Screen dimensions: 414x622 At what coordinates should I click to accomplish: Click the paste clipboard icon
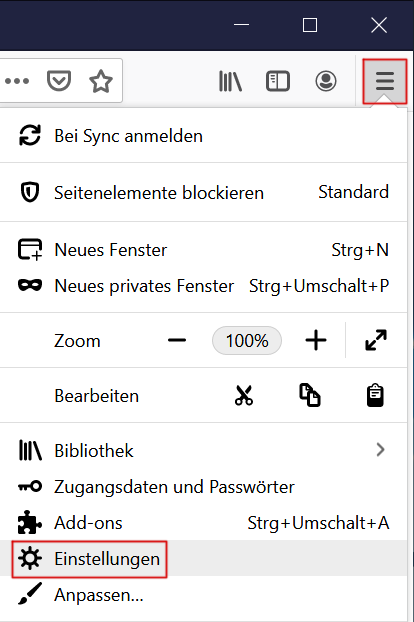(375, 395)
